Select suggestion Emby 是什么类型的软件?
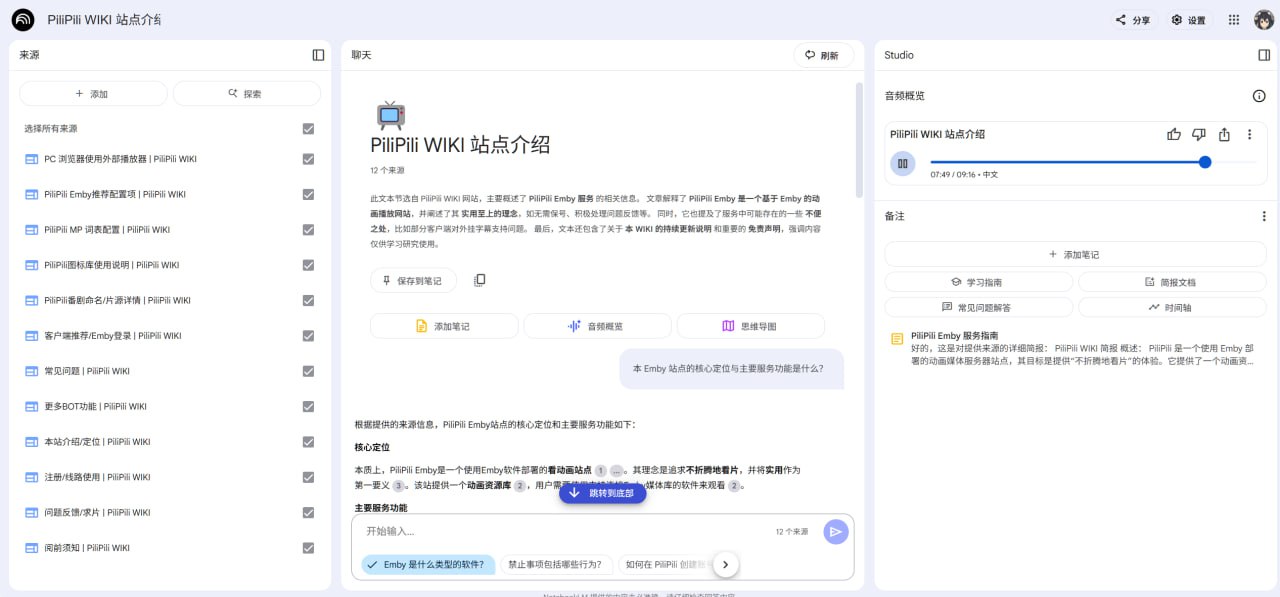The height and width of the screenshot is (597, 1280). coord(428,565)
